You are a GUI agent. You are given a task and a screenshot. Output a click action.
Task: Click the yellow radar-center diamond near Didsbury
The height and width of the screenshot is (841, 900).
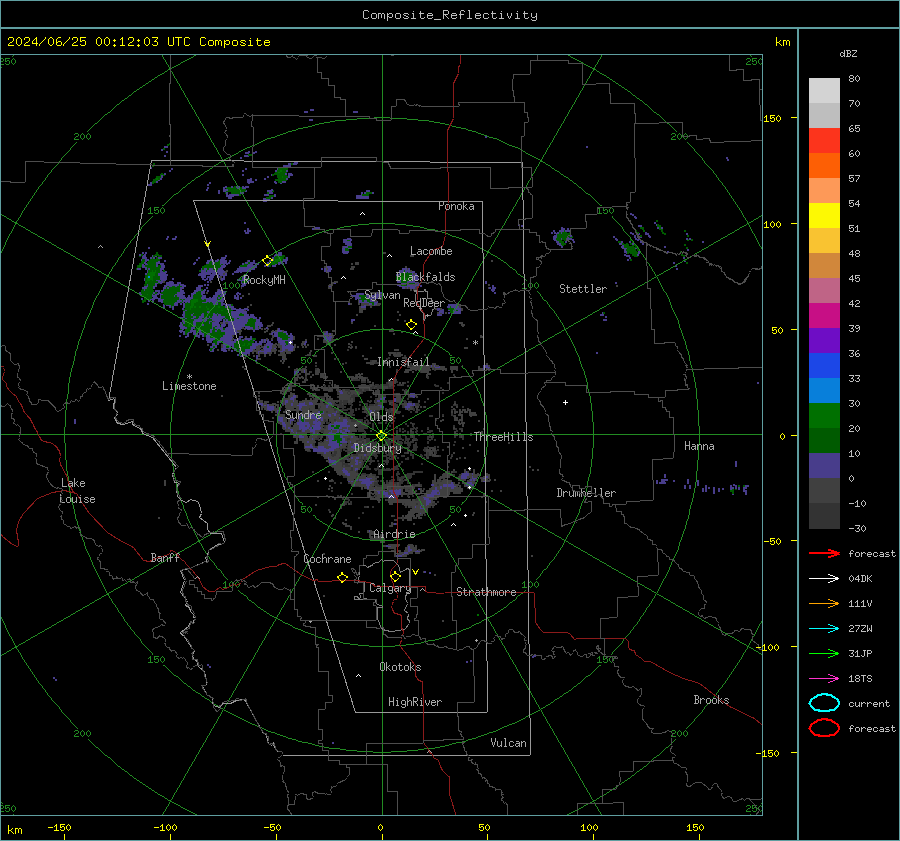click(381, 436)
